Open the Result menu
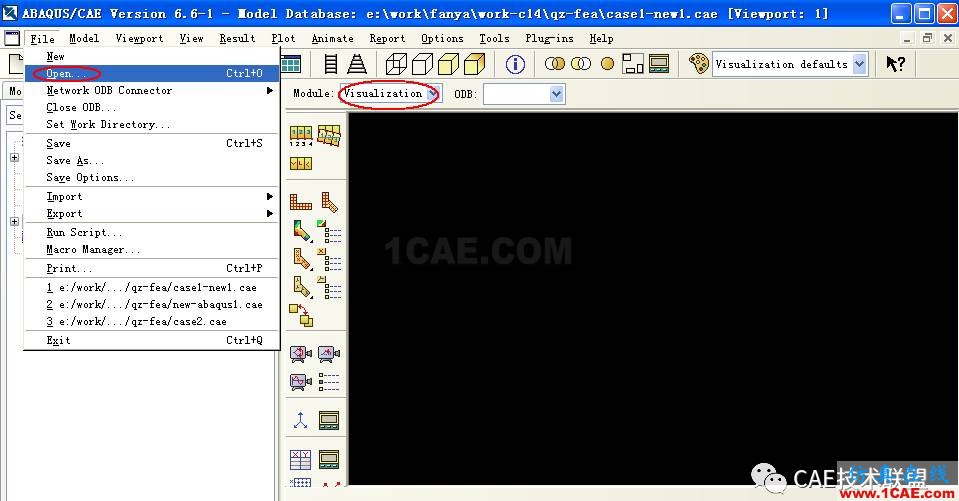Screen dimensions: 959x501 coord(237,39)
